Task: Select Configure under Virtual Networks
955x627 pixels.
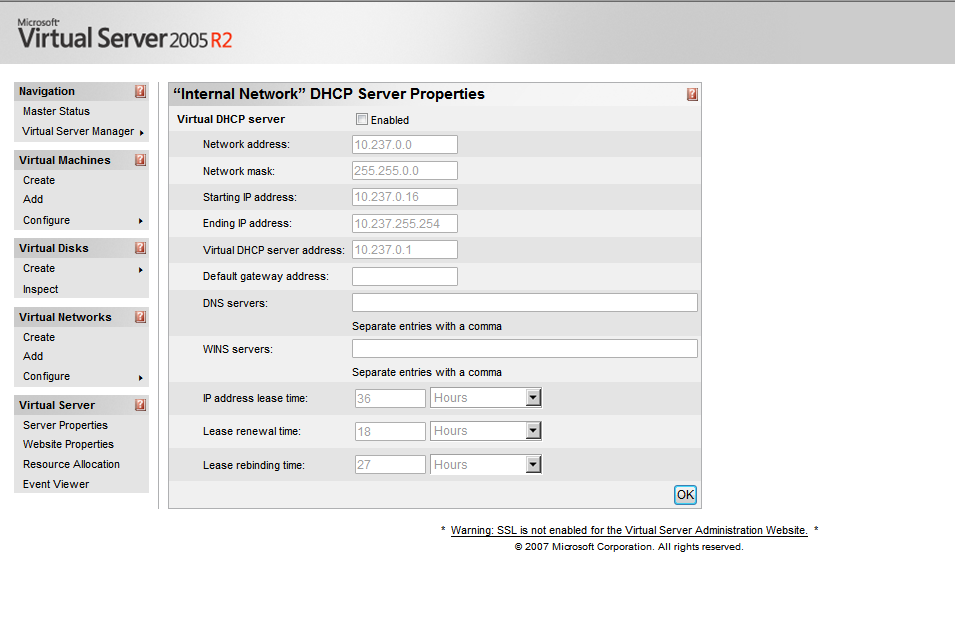Action: click(x=46, y=377)
